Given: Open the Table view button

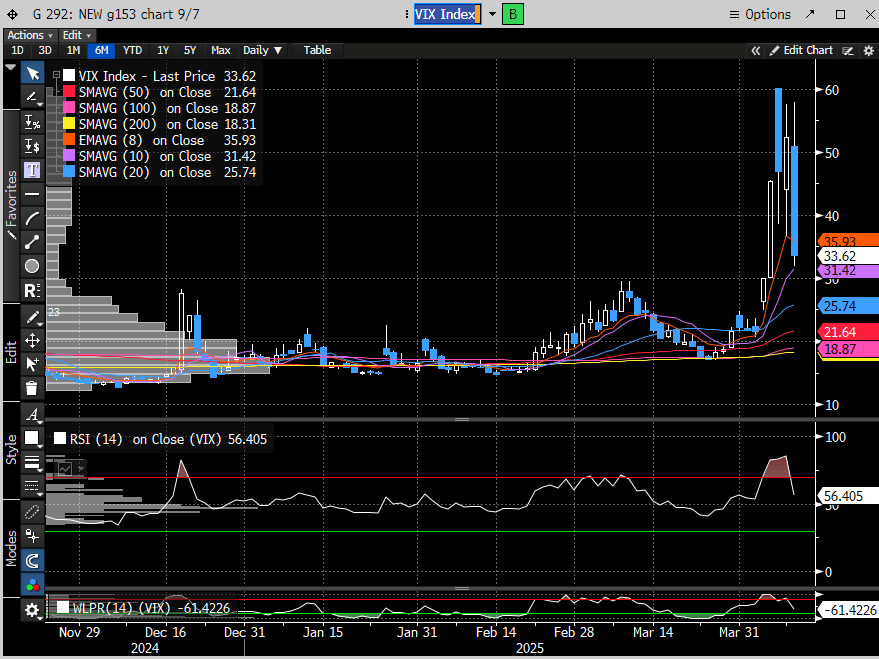Looking at the screenshot, I should point(317,50).
